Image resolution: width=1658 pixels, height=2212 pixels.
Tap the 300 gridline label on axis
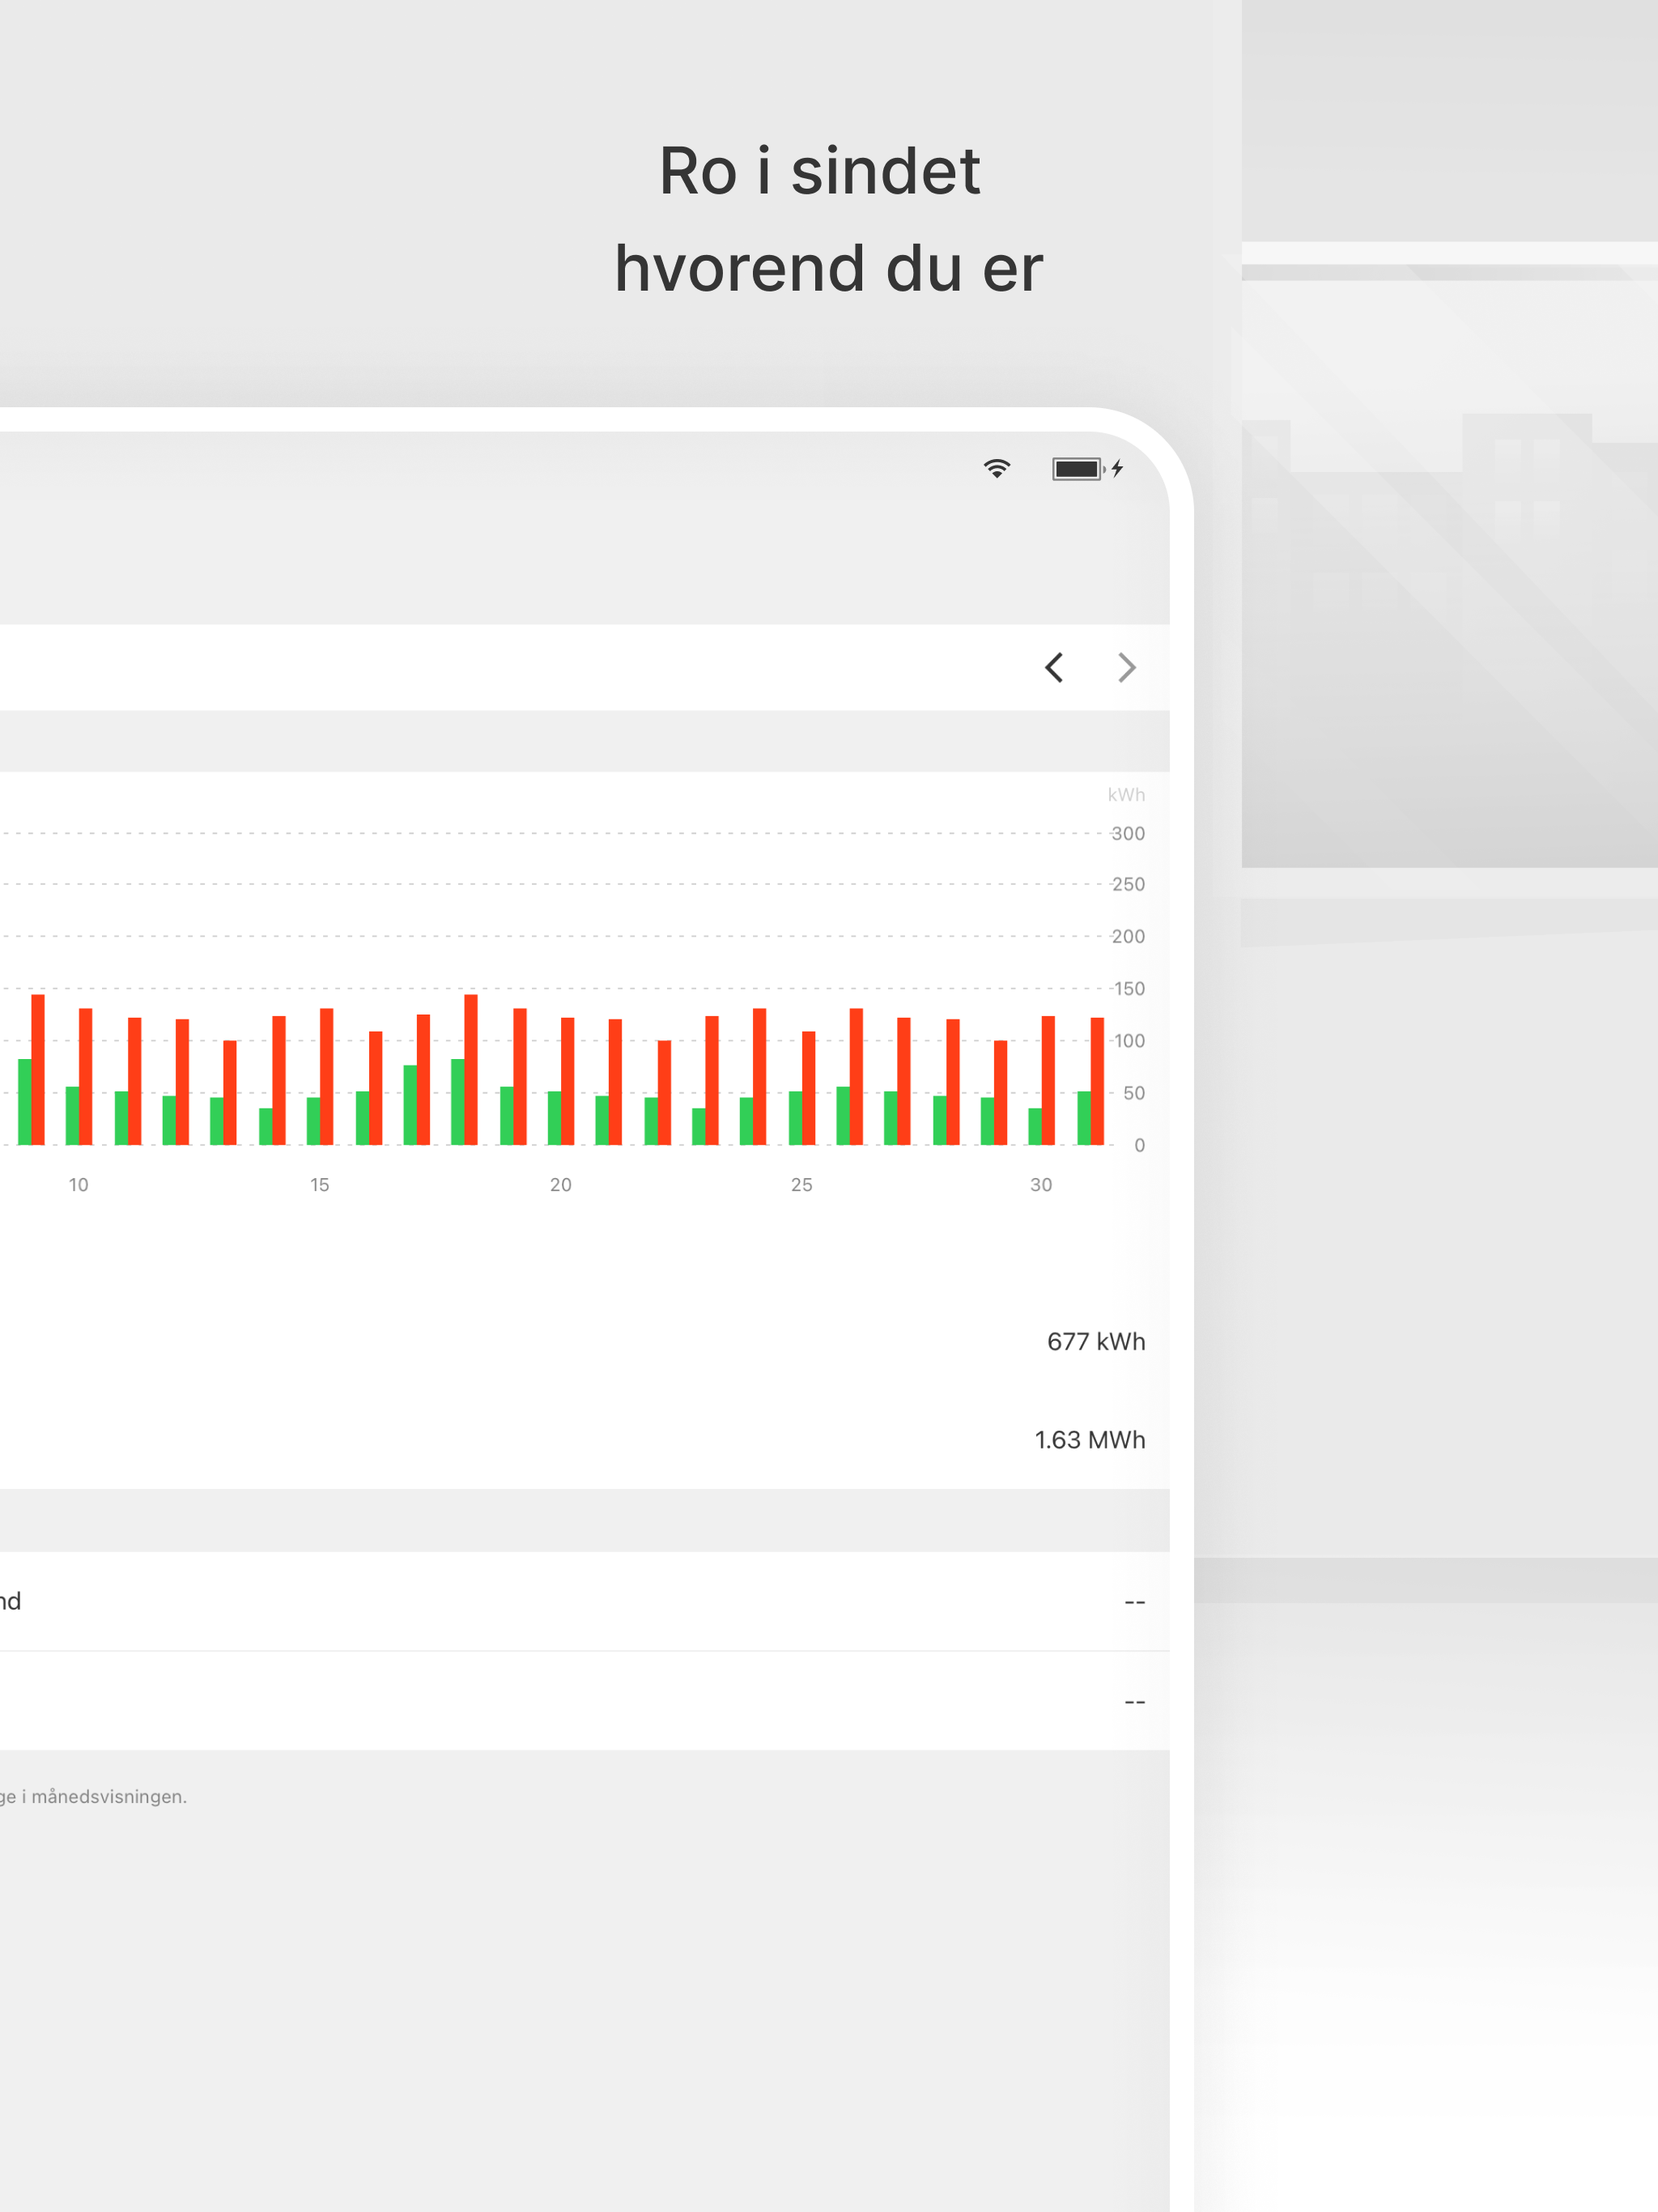click(x=1128, y=833)
